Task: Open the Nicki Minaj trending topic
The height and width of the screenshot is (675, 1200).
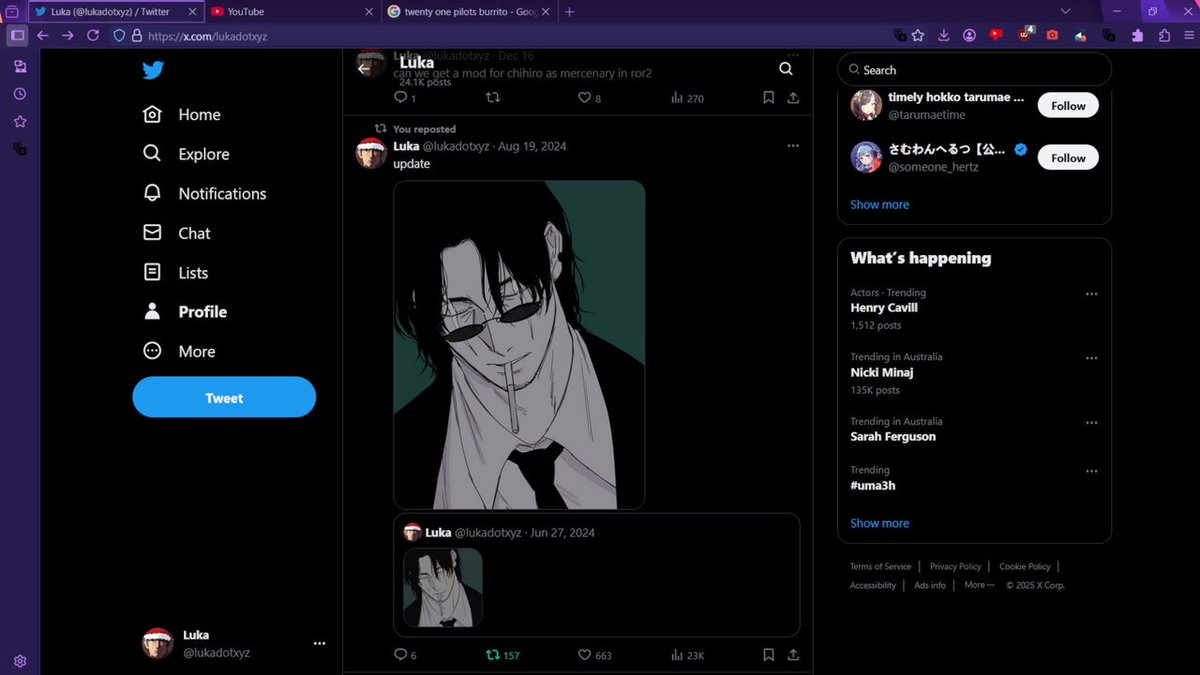Action: coord(882,372)
